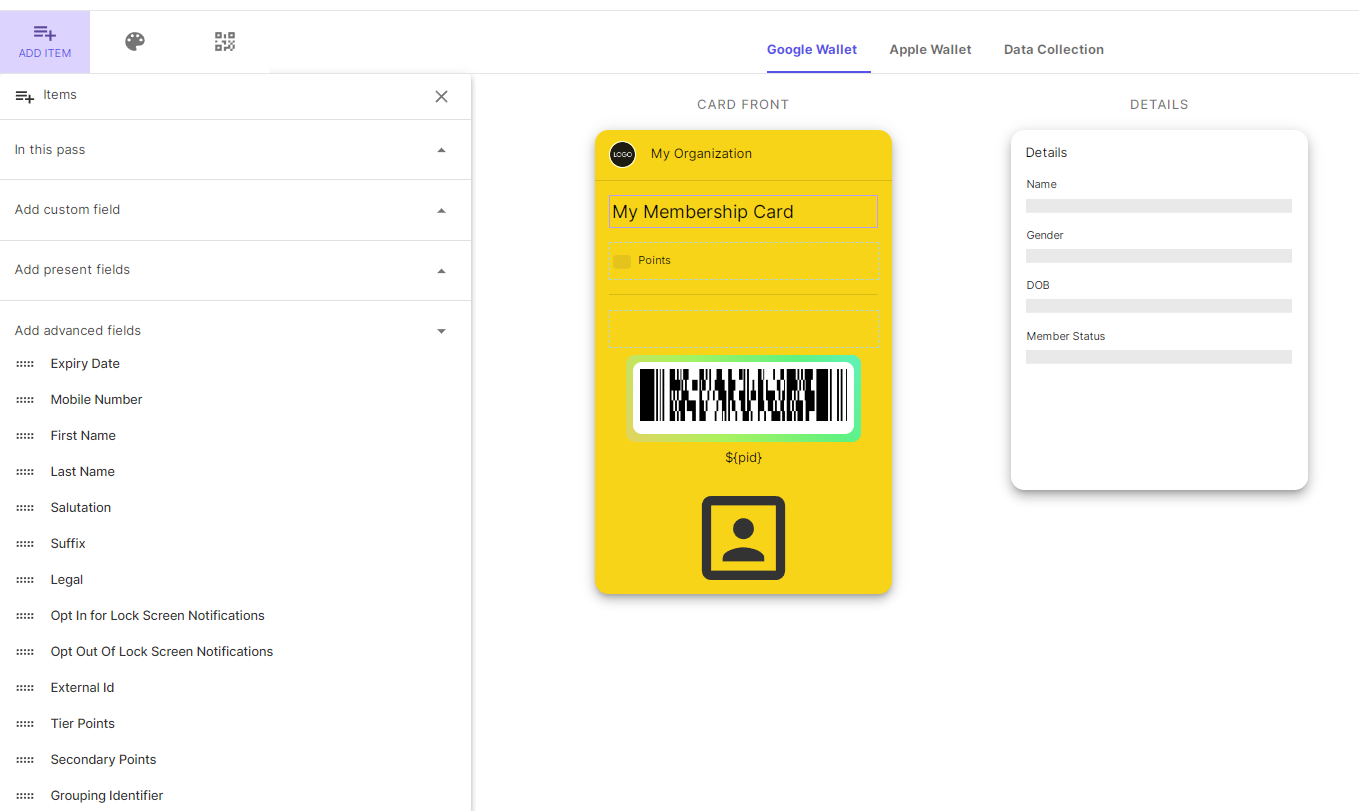Click the My Organization name on the card
The width and height of the screenshot is (1359, 811).
(701, 154)
